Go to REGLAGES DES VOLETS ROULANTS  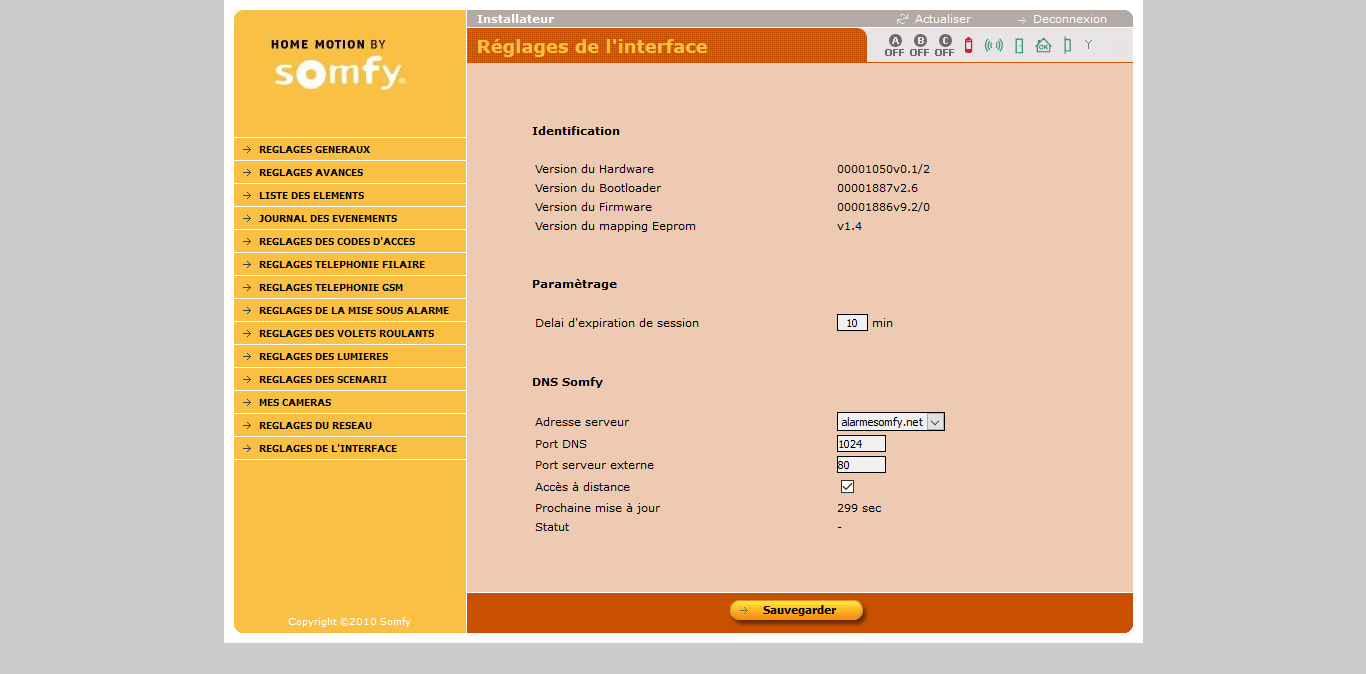pyautogui.click(x=350, y=333)
